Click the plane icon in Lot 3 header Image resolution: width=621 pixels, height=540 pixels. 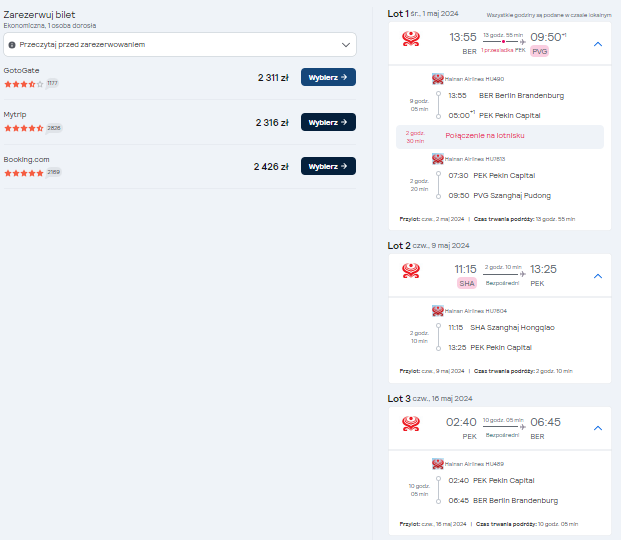click(x=523, y=427)
